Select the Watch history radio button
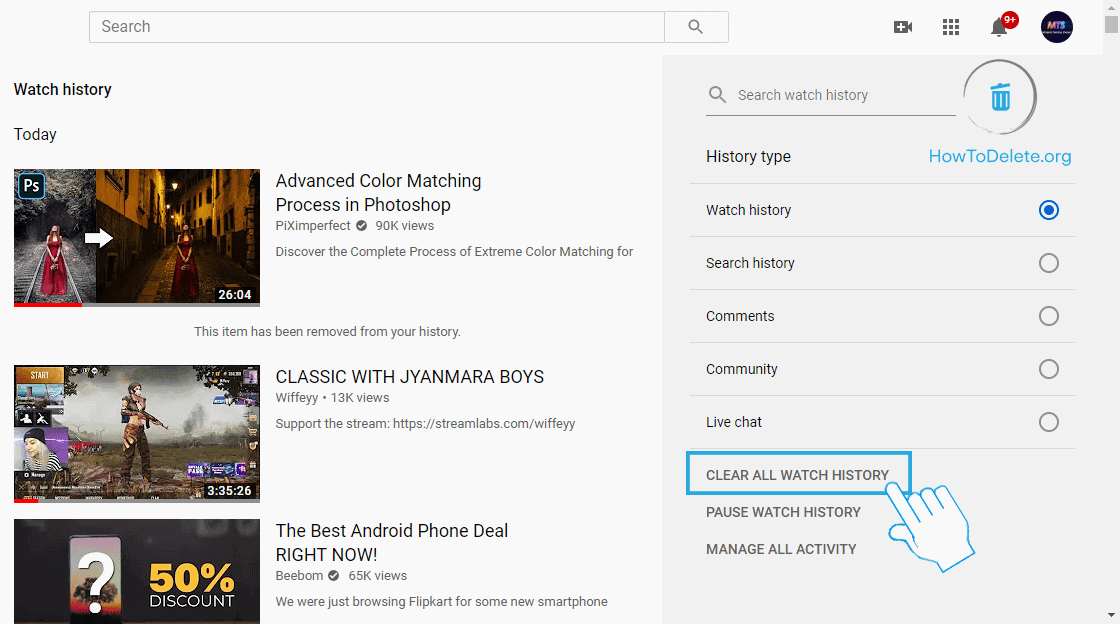This screenshot has height=624, width=1120. [1048, 210]
